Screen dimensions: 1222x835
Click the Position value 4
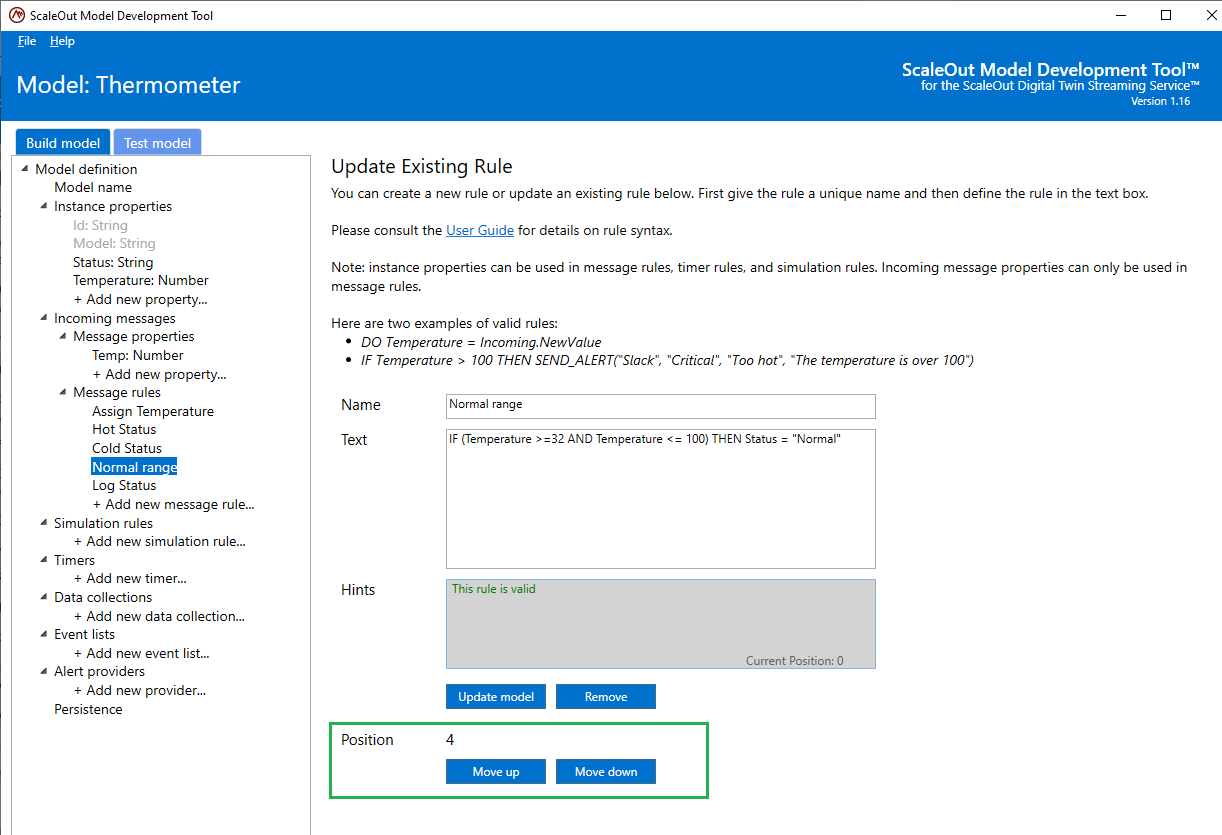(450, 740)
